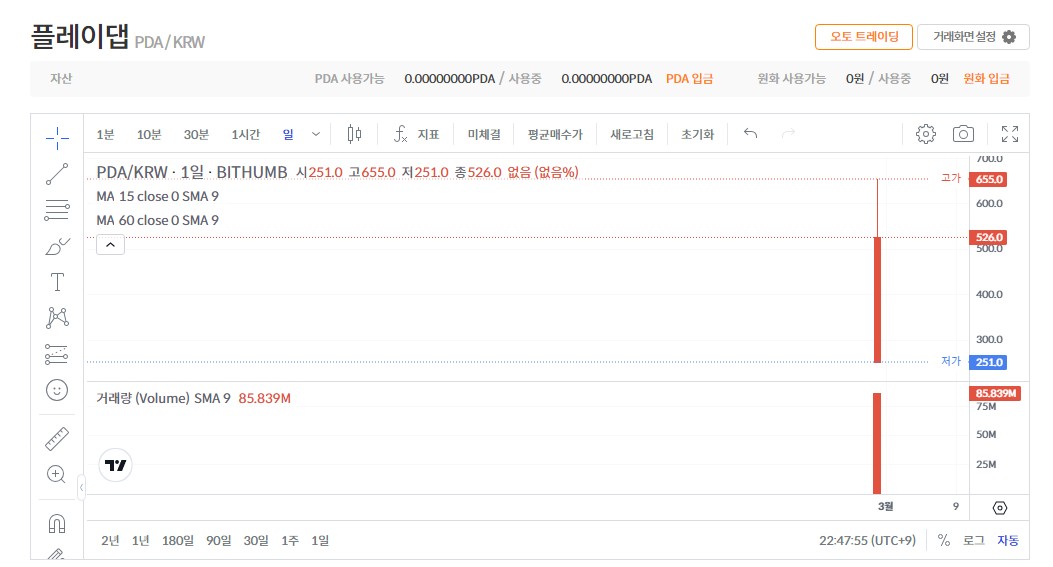This screenshot has height=567, width=1053.
Task: Click the red volume bar
Action: pyautogui.click(x=877, y=443)
